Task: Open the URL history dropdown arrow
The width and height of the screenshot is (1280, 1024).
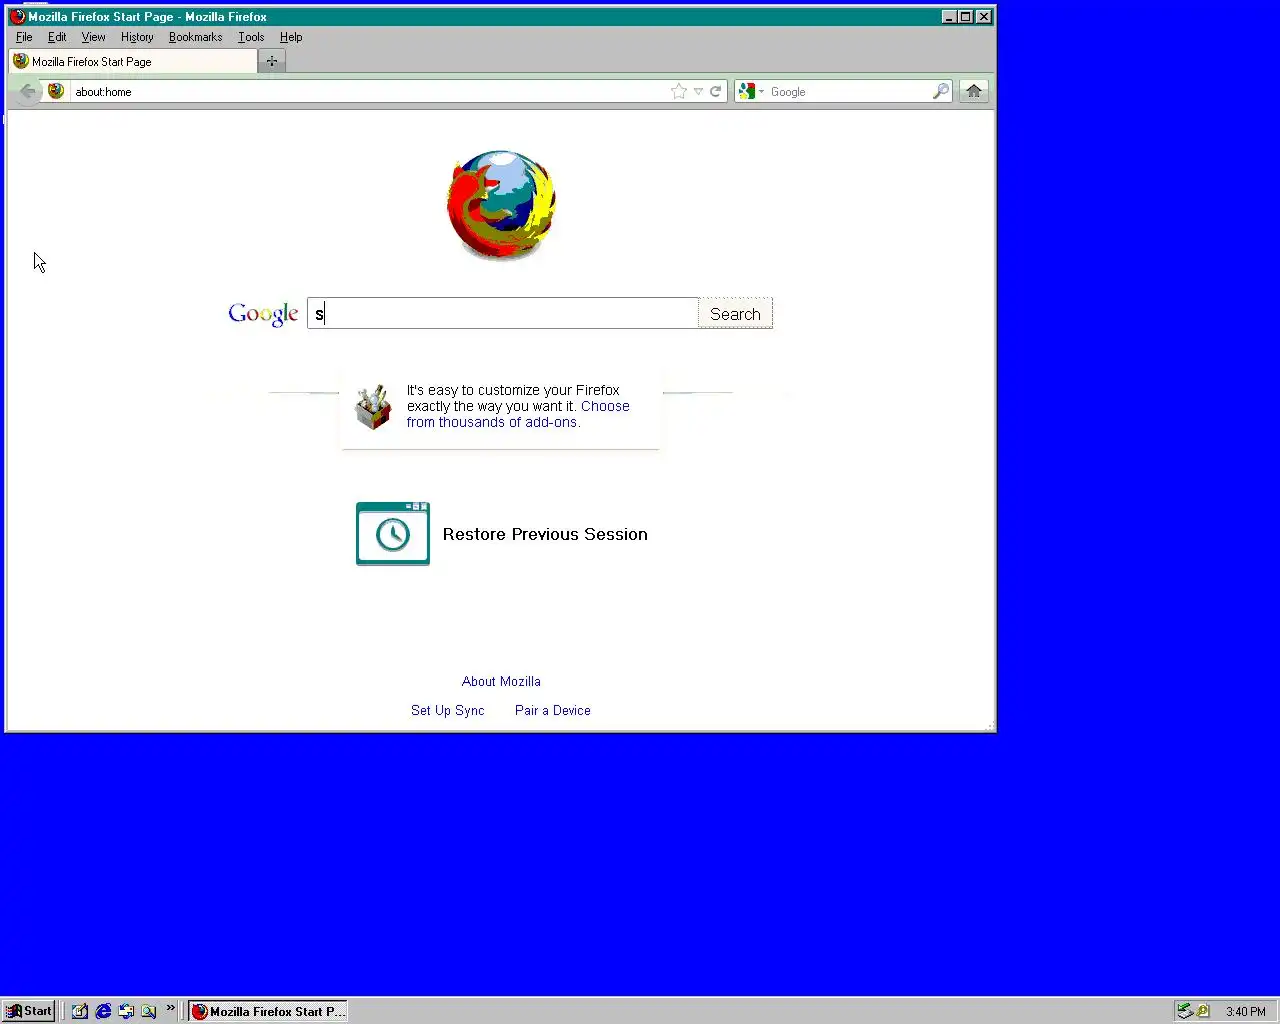Action: pyautogui.click(x=698, y=91)
